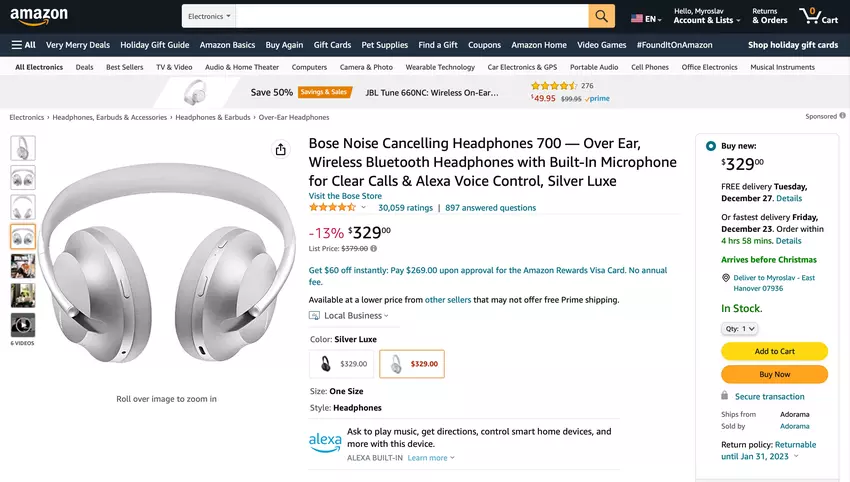The width and height of the screenshot is (850, 482).
Task: Visit the Bose Store link
Action: 344,195
